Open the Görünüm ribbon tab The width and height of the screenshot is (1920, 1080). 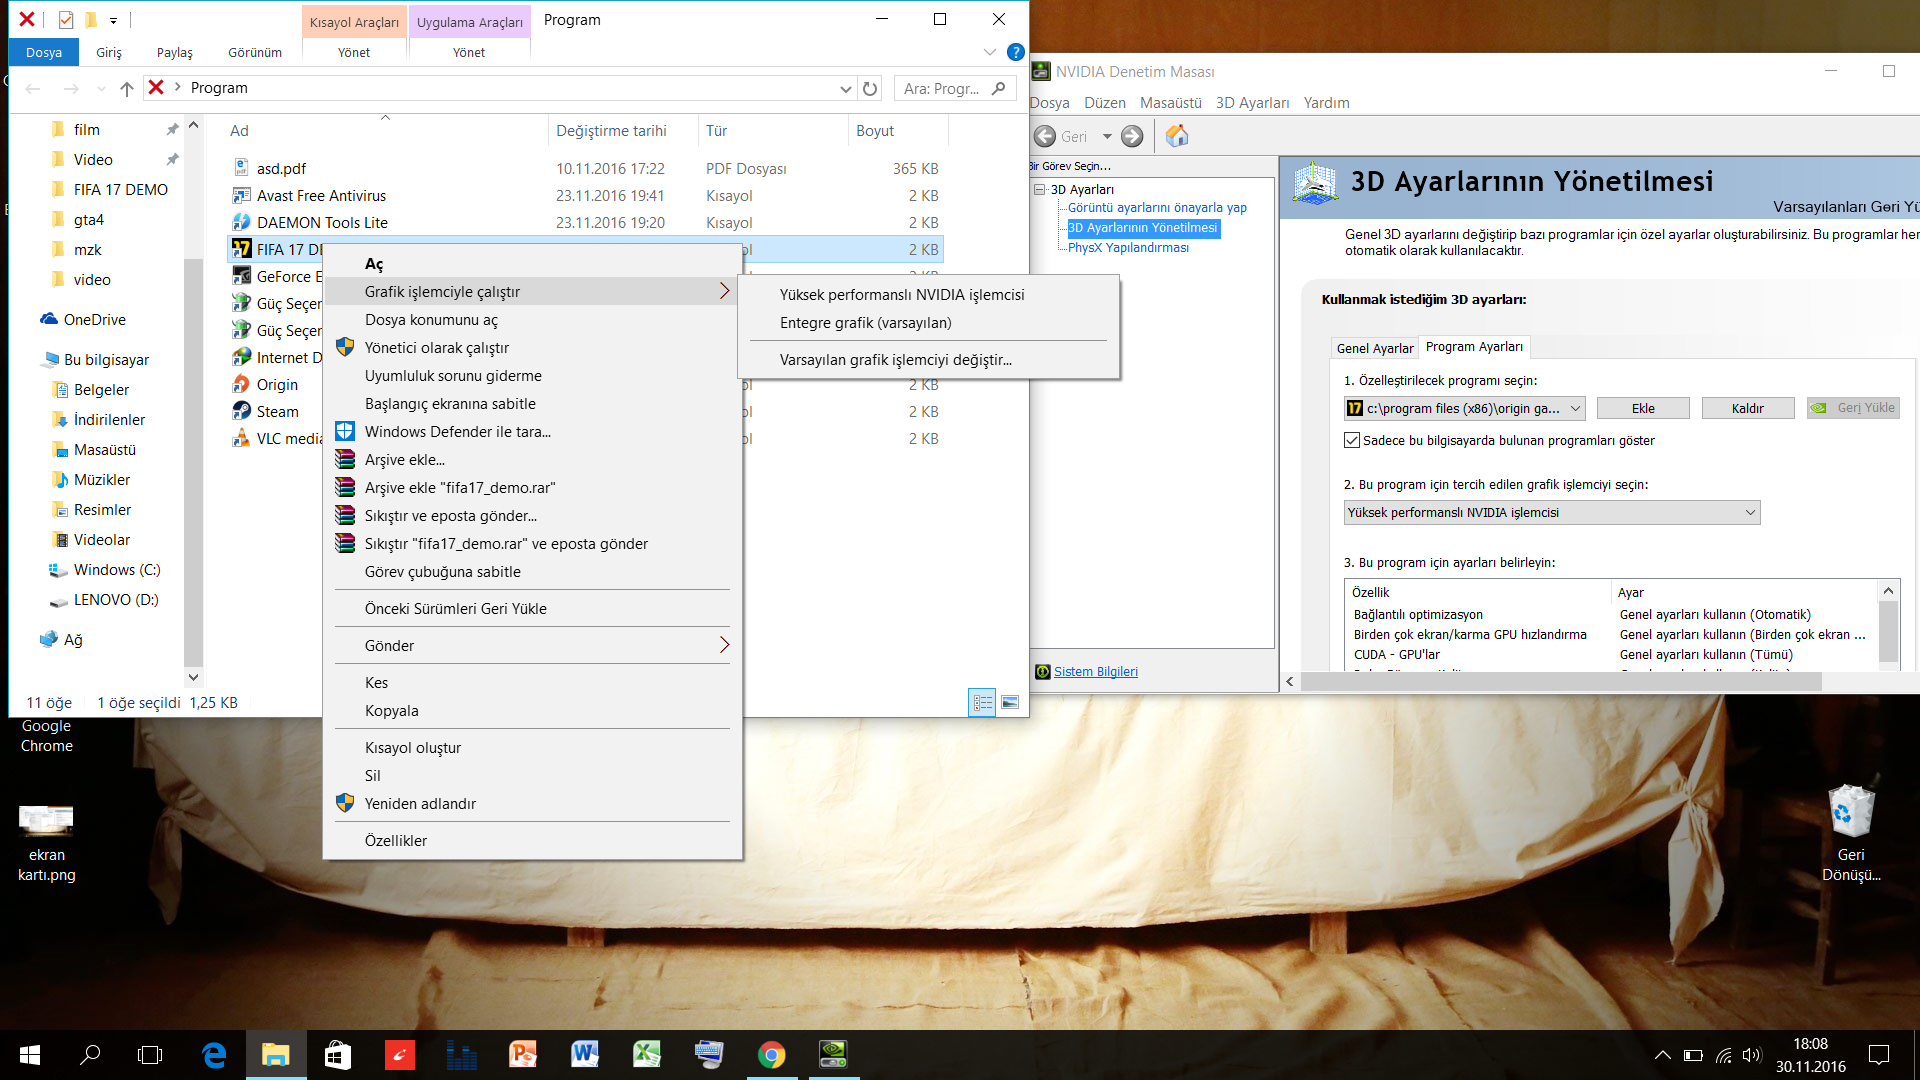pos(255,52)
